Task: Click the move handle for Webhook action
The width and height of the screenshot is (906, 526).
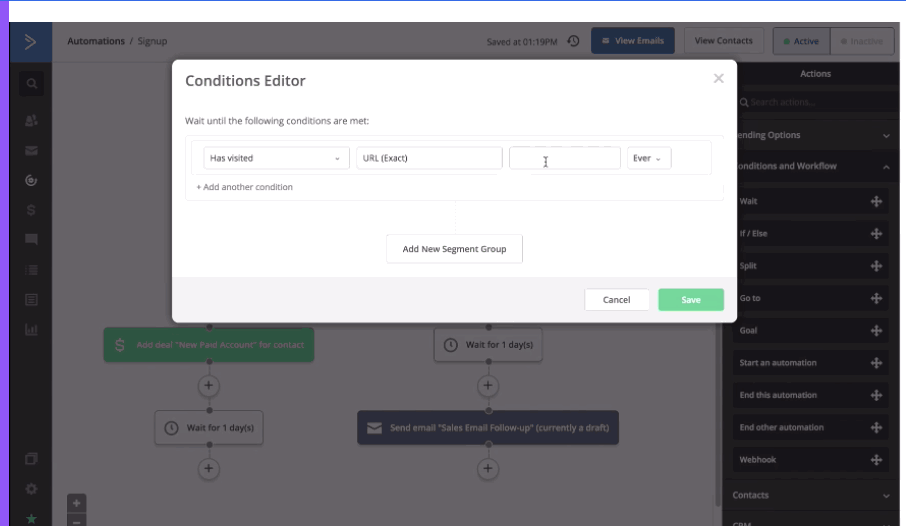Action: pos(876,460)
